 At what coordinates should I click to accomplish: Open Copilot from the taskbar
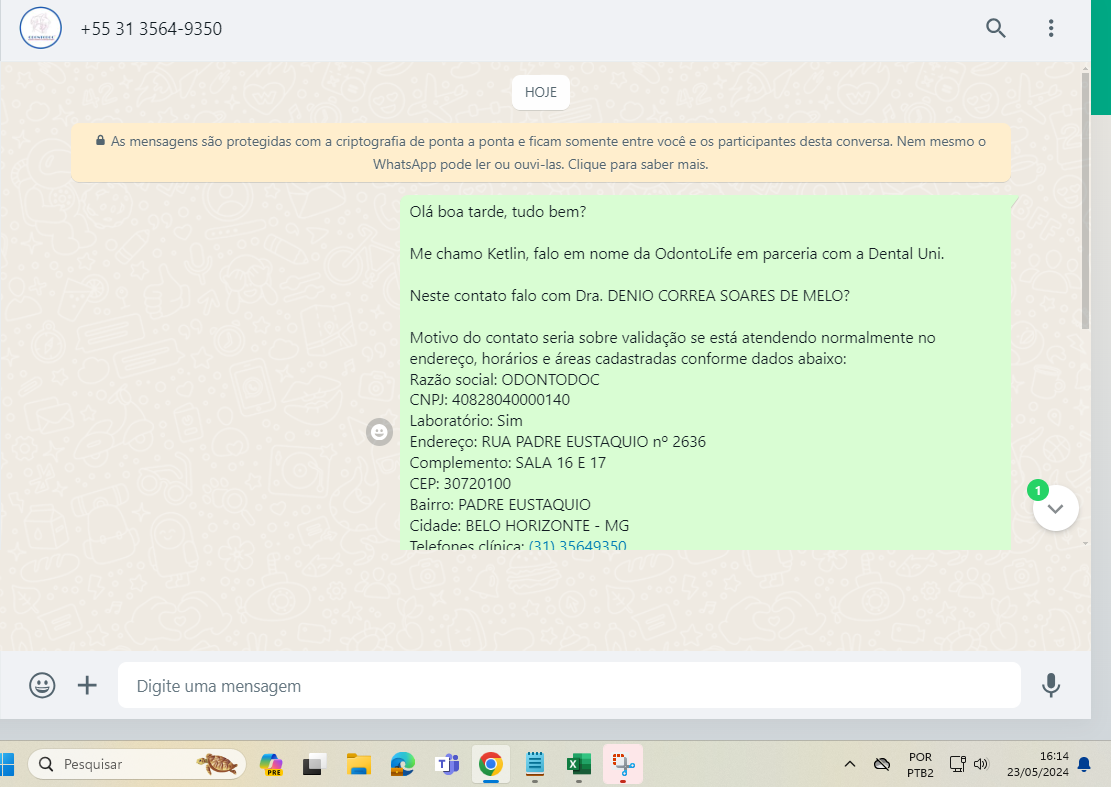[271, 764]
